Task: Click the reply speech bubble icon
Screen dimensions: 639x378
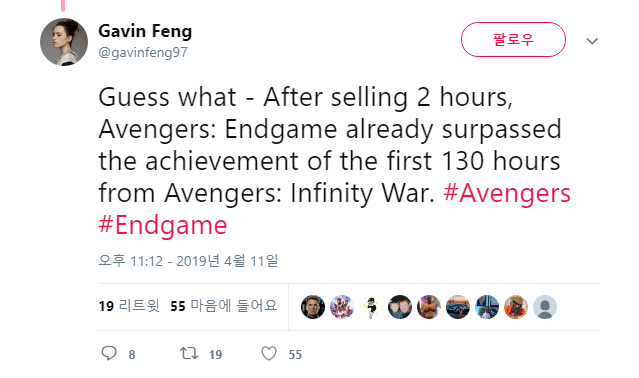Action: (x=109, y=353)
